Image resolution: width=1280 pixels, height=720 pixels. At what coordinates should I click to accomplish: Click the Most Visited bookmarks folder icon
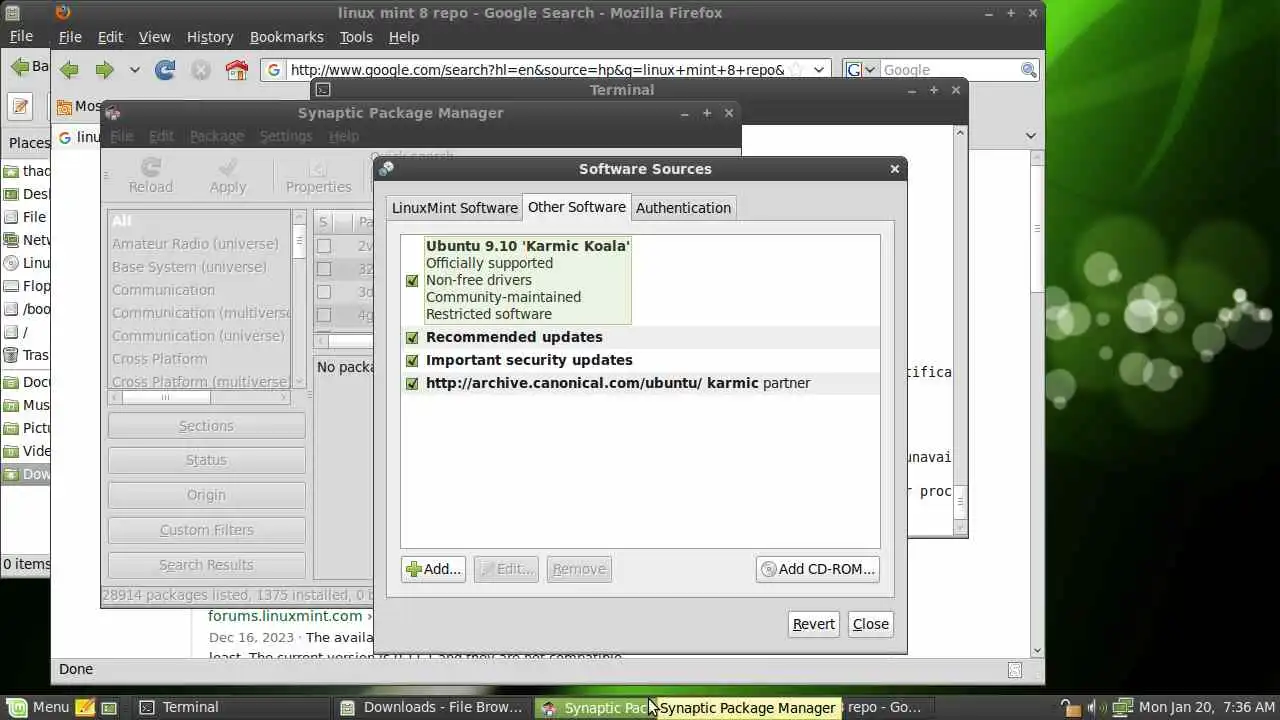64,107
